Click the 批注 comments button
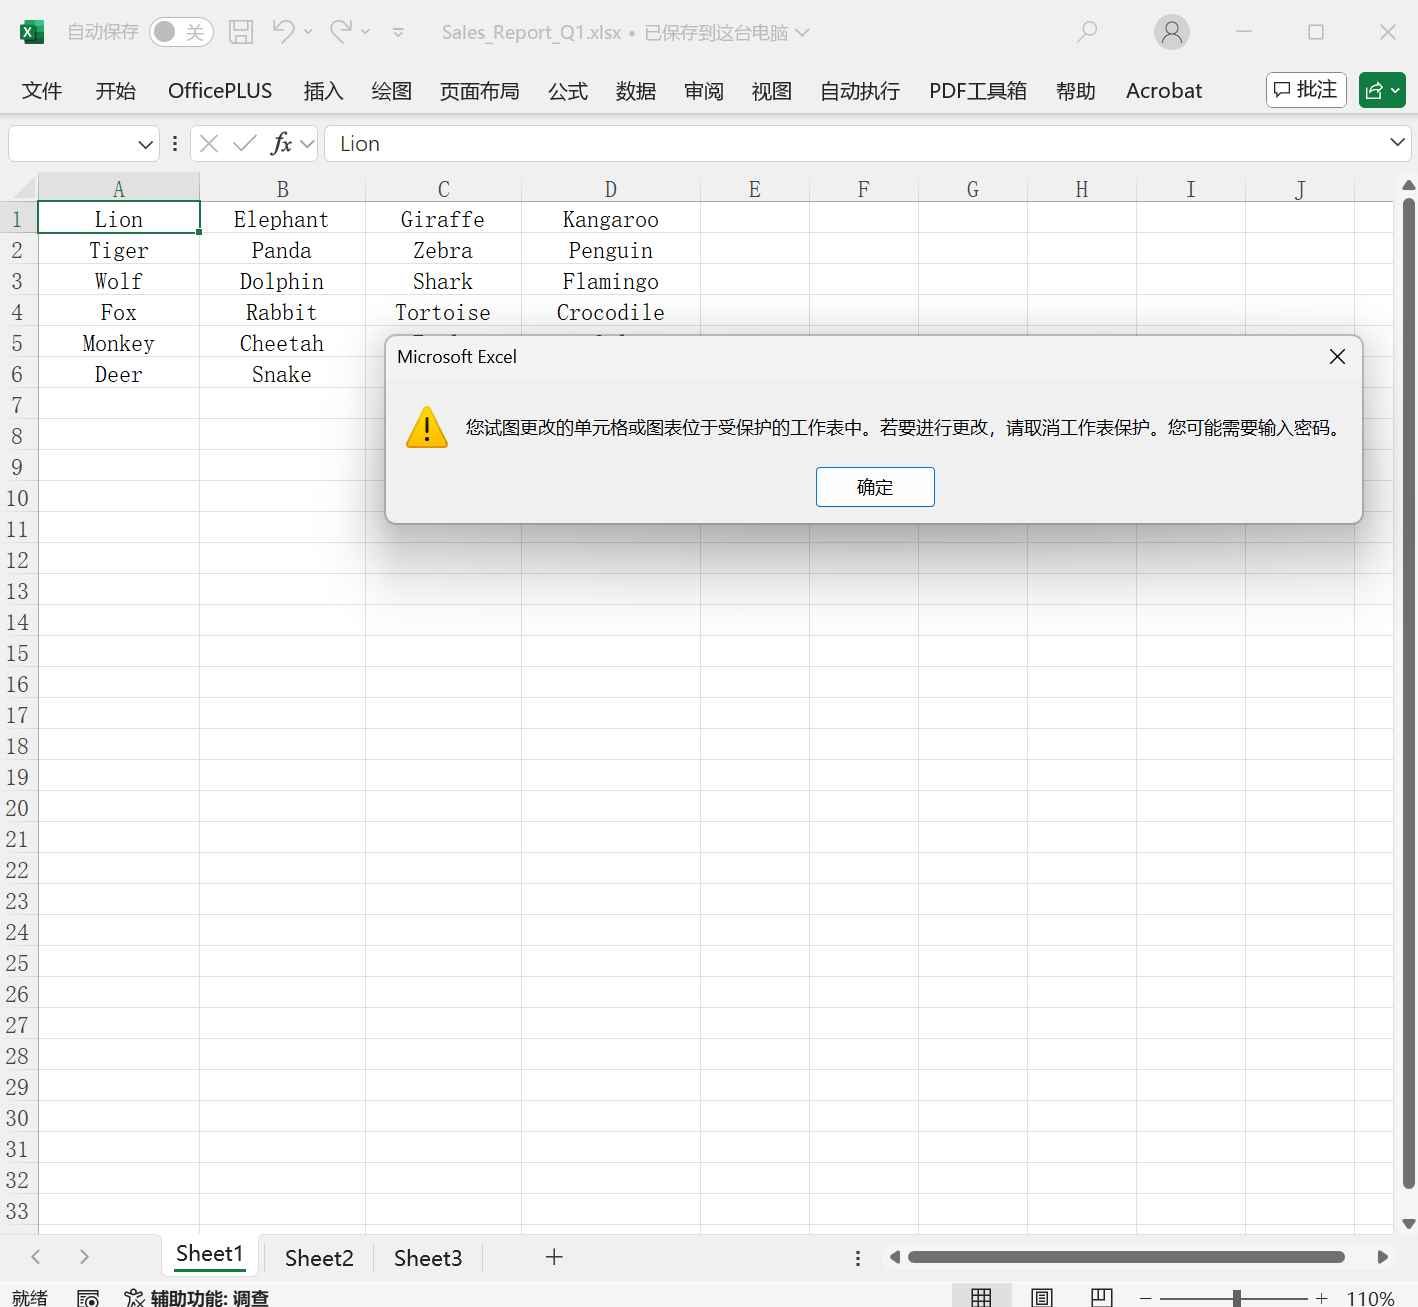Screen dimensions: 1418x1307 click(1306, 90)
